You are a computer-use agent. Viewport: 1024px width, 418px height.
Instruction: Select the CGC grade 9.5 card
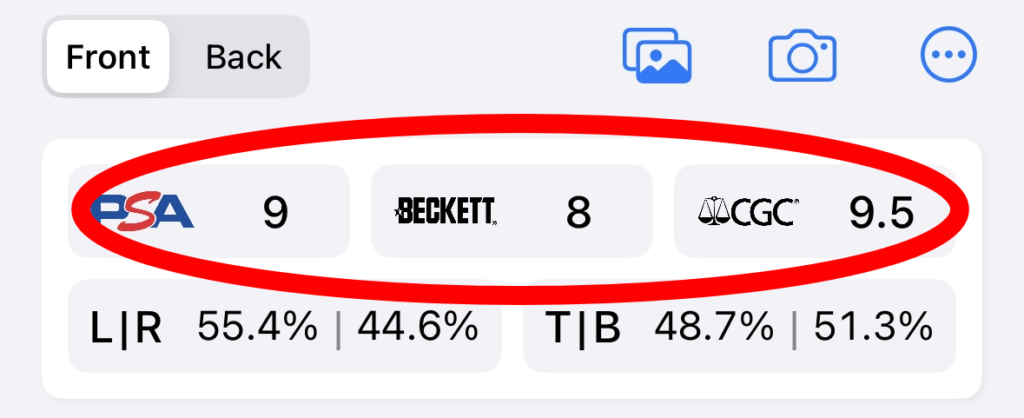tap(815, 211)
